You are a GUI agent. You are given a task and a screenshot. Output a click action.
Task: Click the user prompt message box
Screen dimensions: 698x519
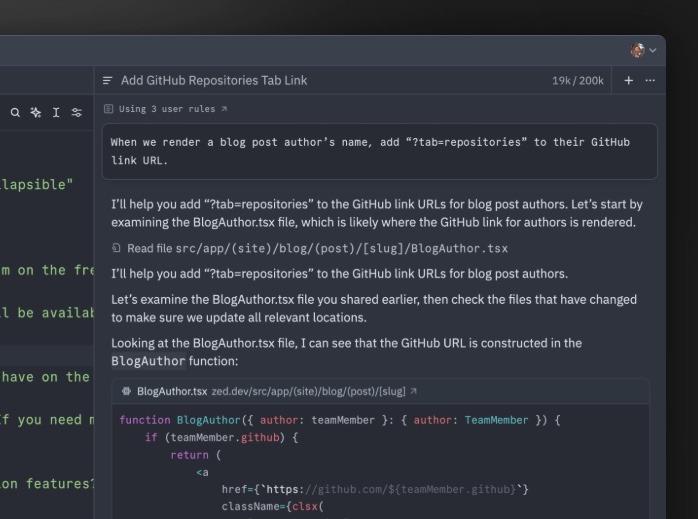[x=380, y=151]
